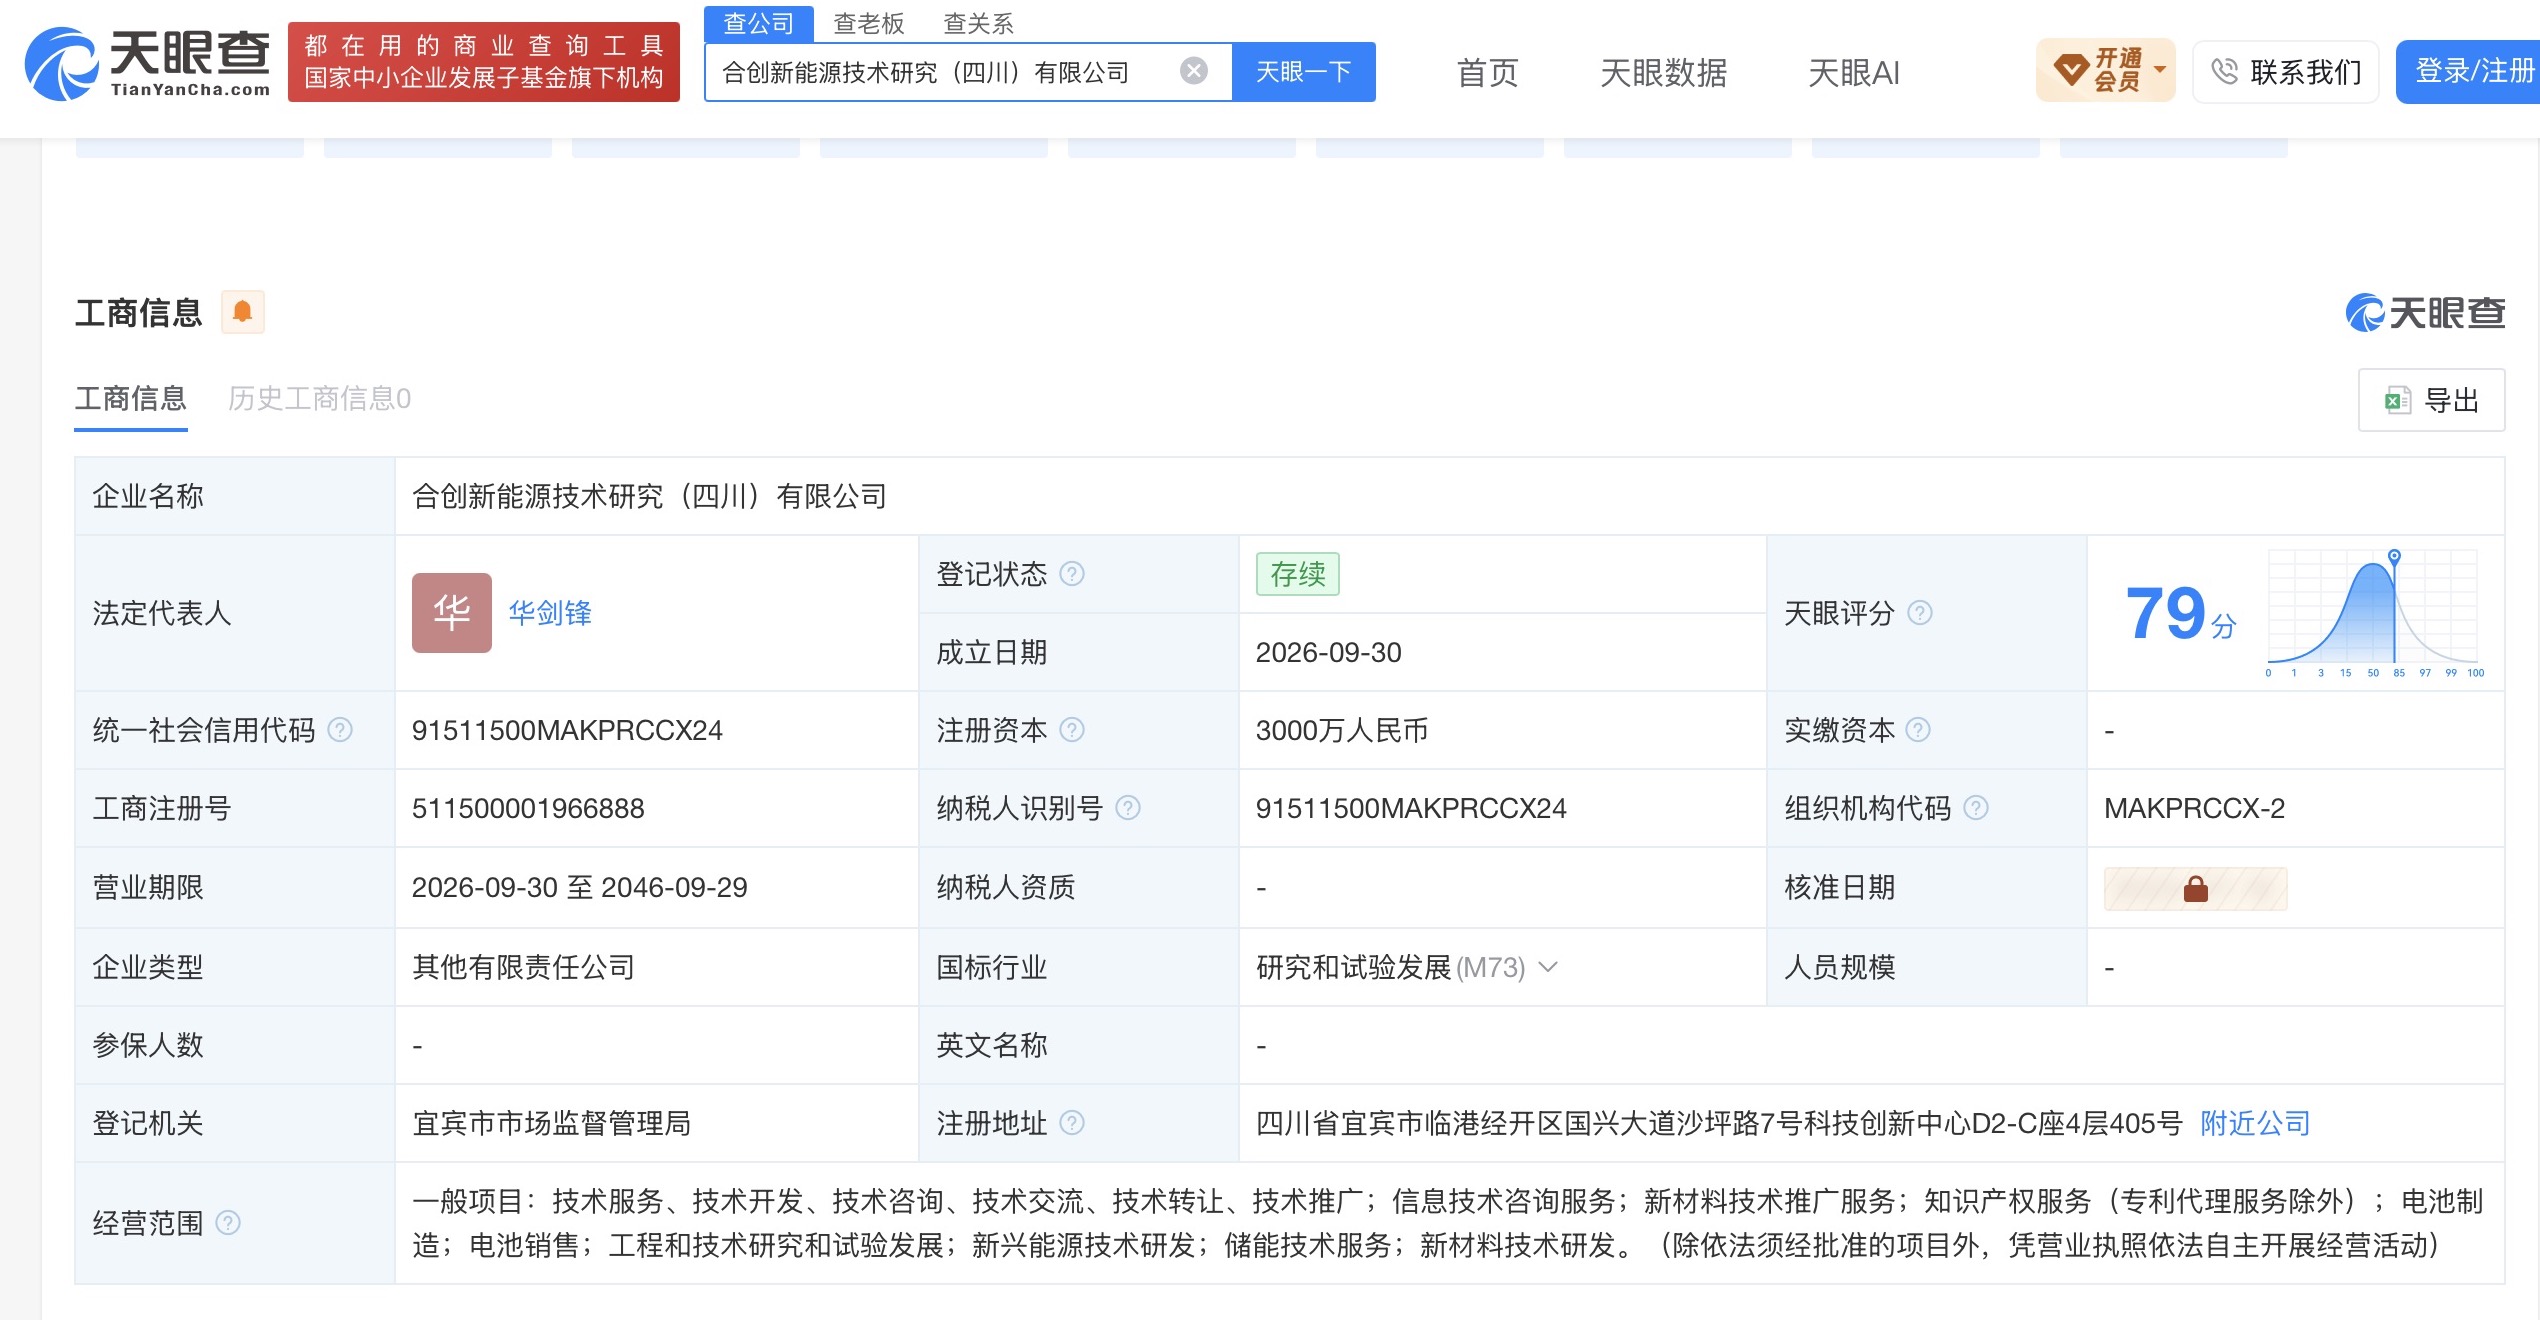
Task: Click the 天眼一下 search button
Action: [x=1304, y=71]
